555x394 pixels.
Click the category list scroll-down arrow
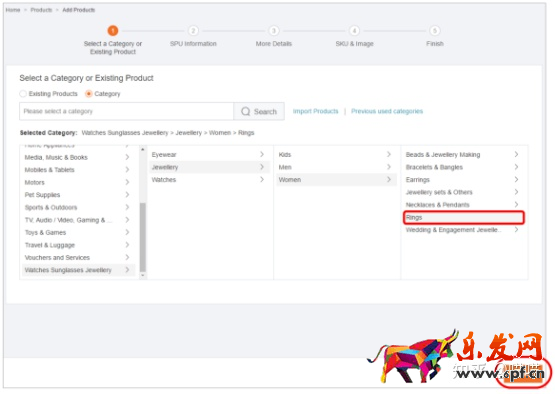(143, 275)
